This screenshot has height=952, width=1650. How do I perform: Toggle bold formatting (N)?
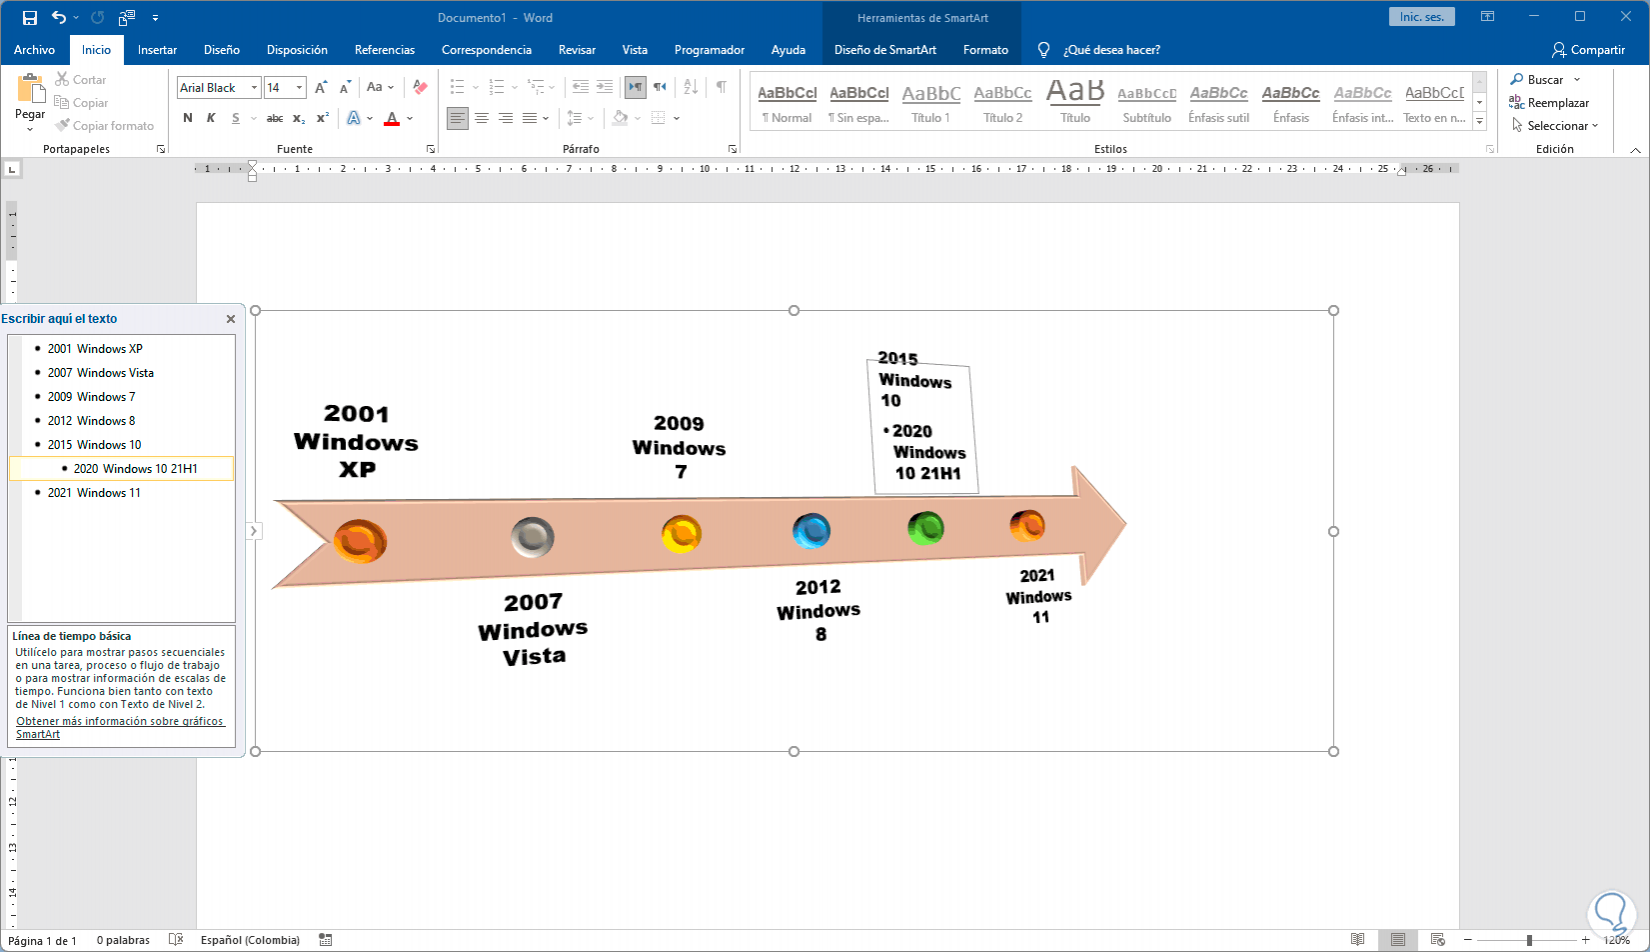[188, 118]
